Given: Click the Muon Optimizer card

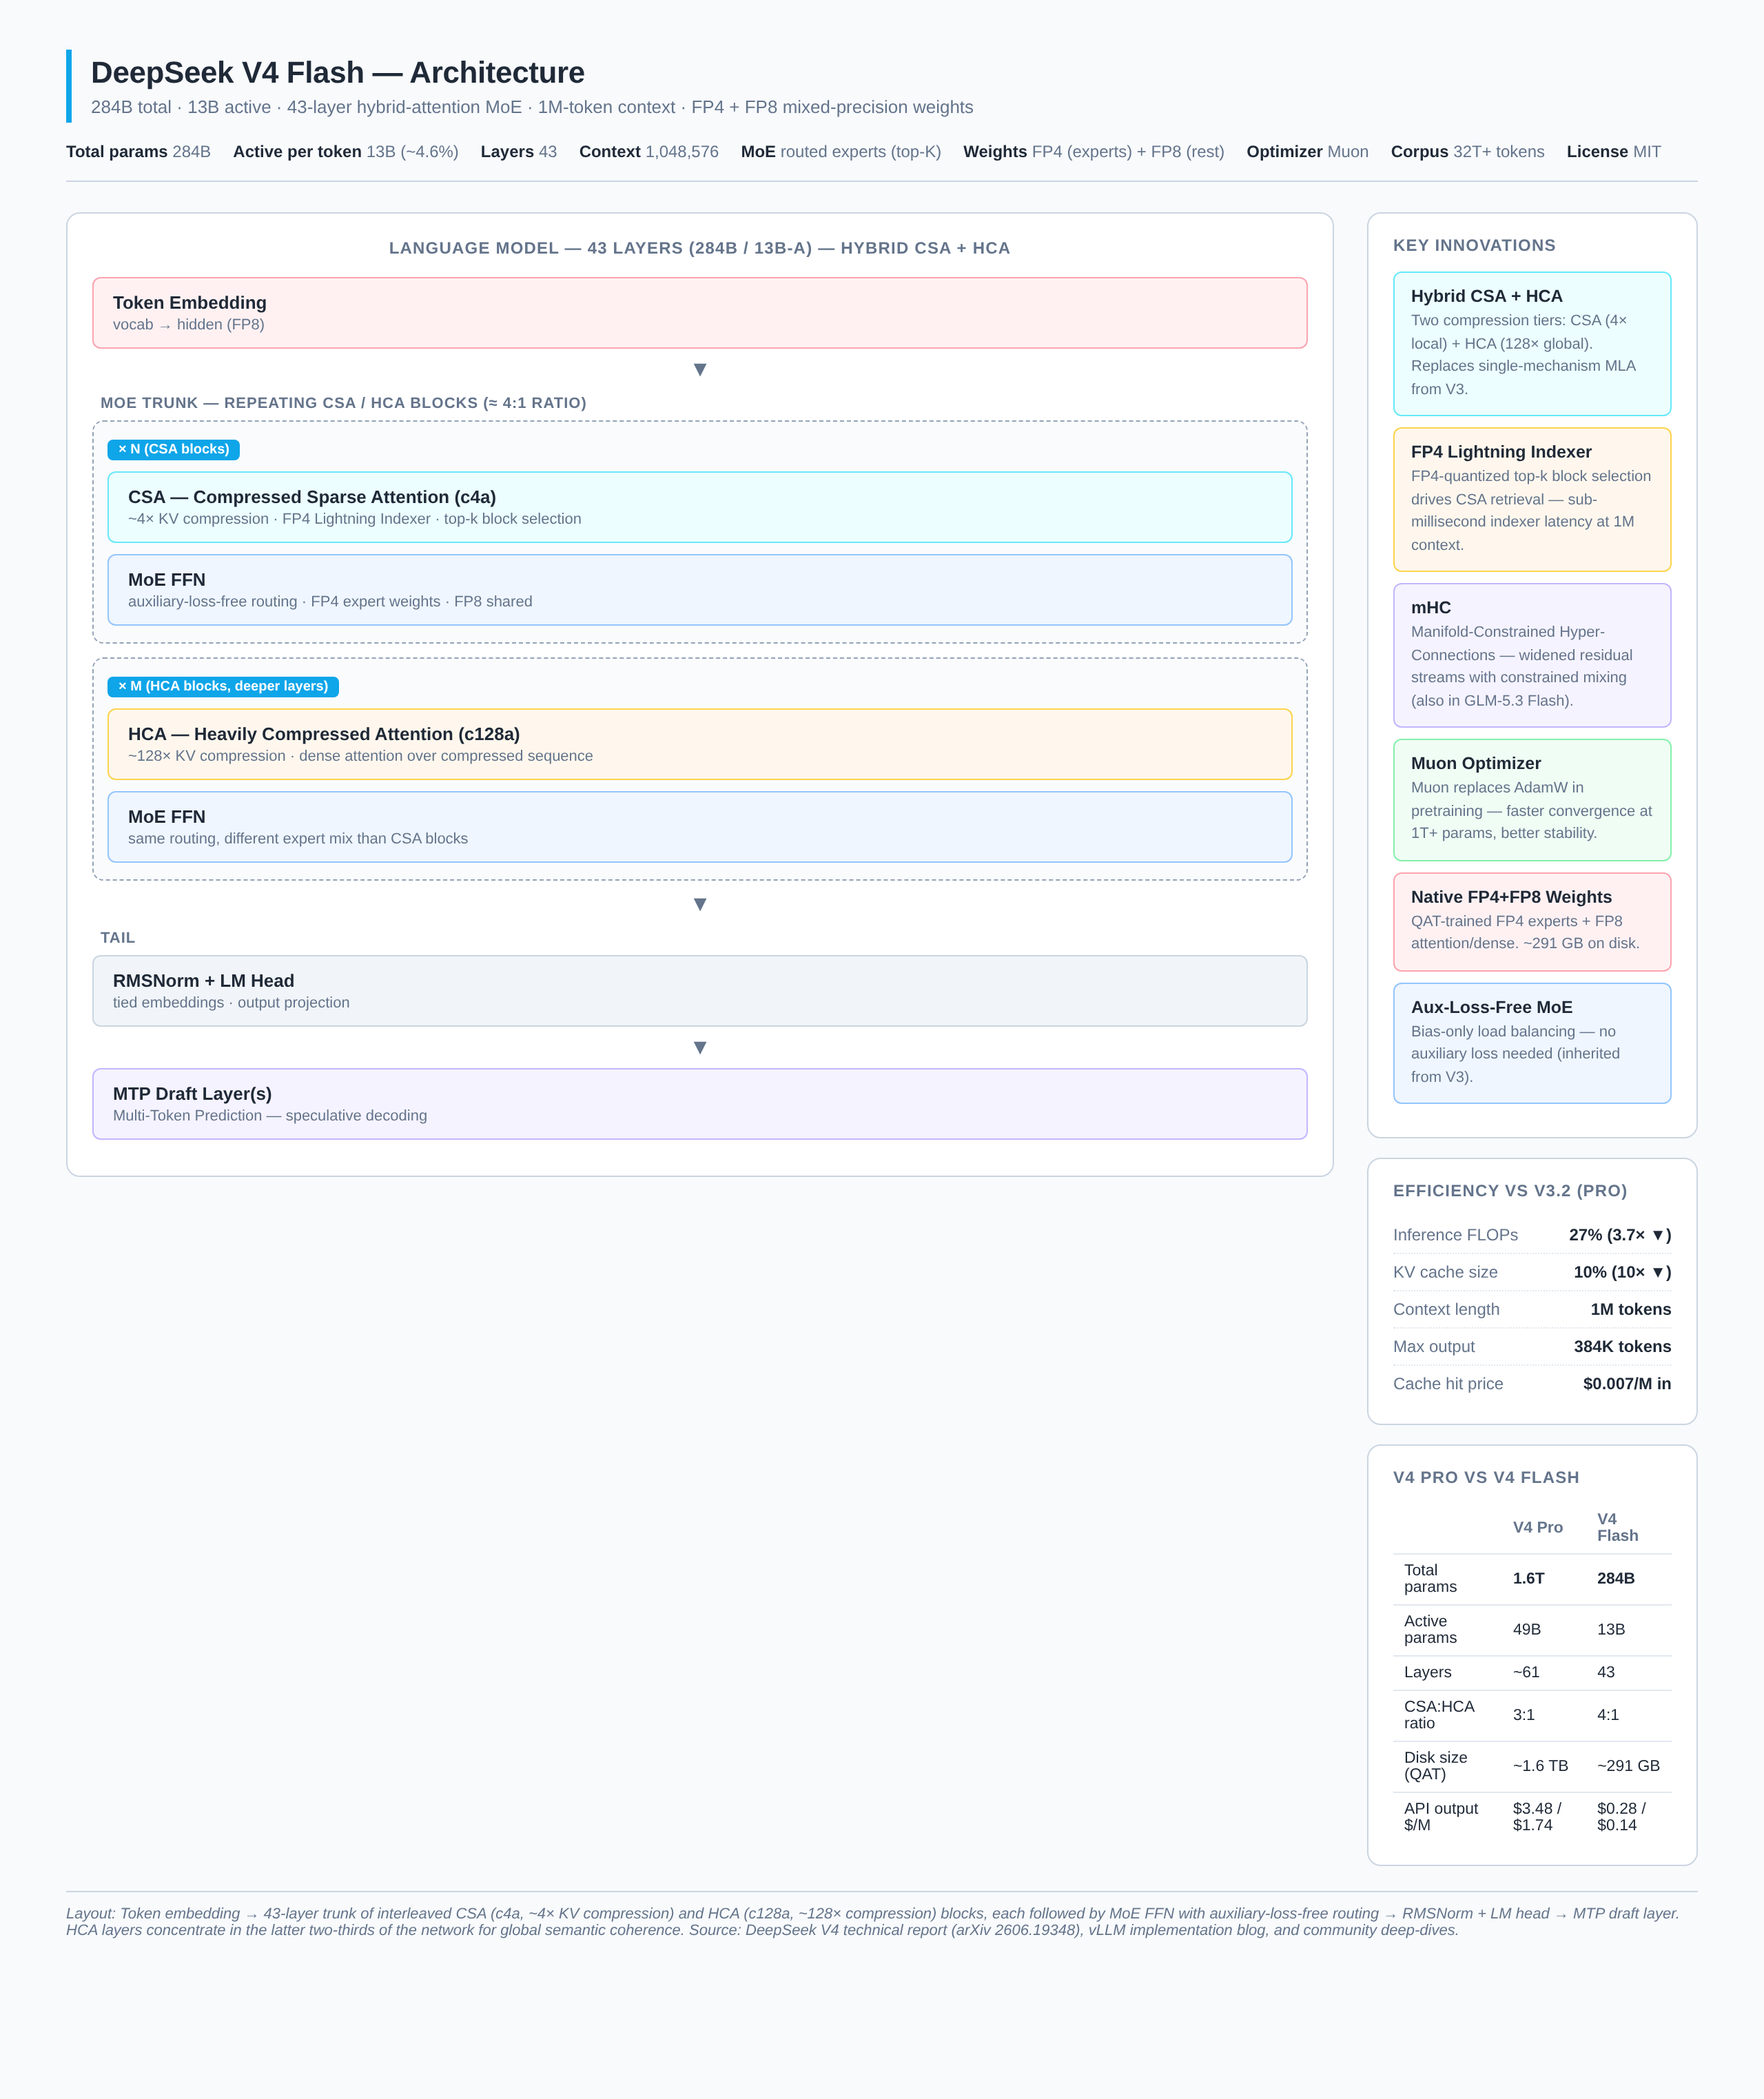Looking at the screenshot, I should pyautogui.click(x=1532, y=800).
